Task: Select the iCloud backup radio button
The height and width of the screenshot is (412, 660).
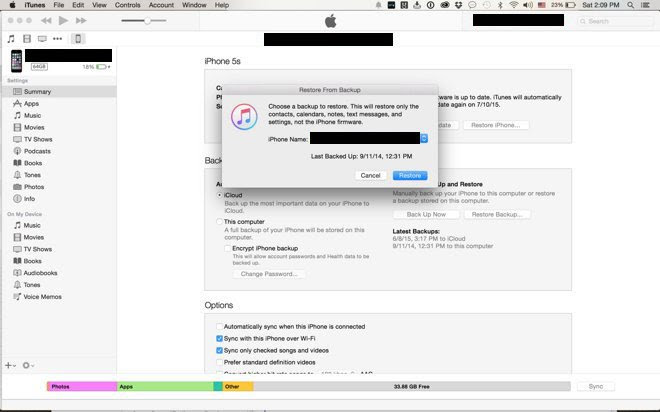Action: point(219,195)
